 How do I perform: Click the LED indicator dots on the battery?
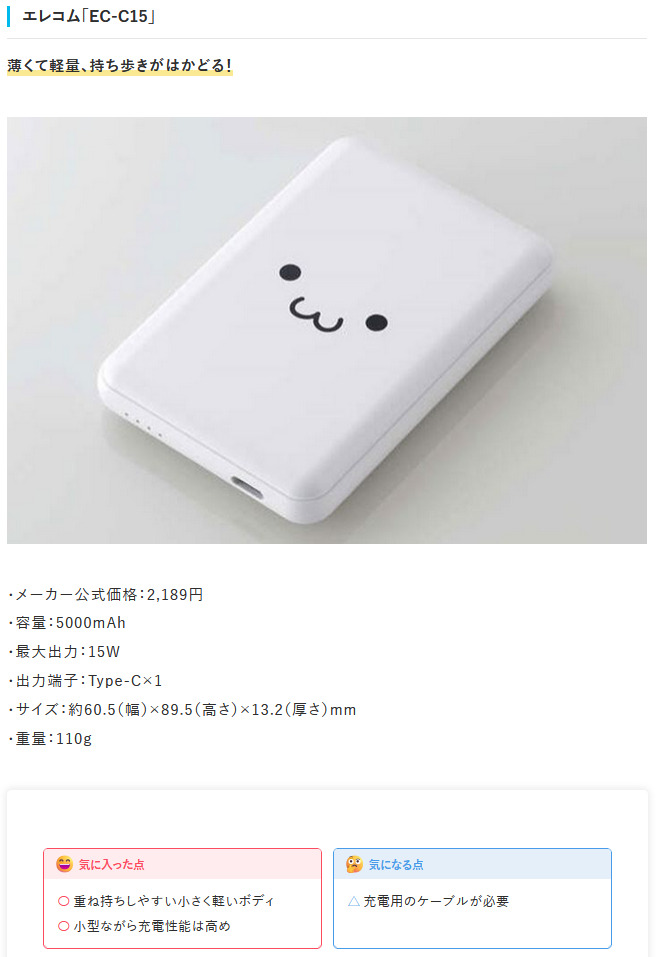[x=142, y=424]
